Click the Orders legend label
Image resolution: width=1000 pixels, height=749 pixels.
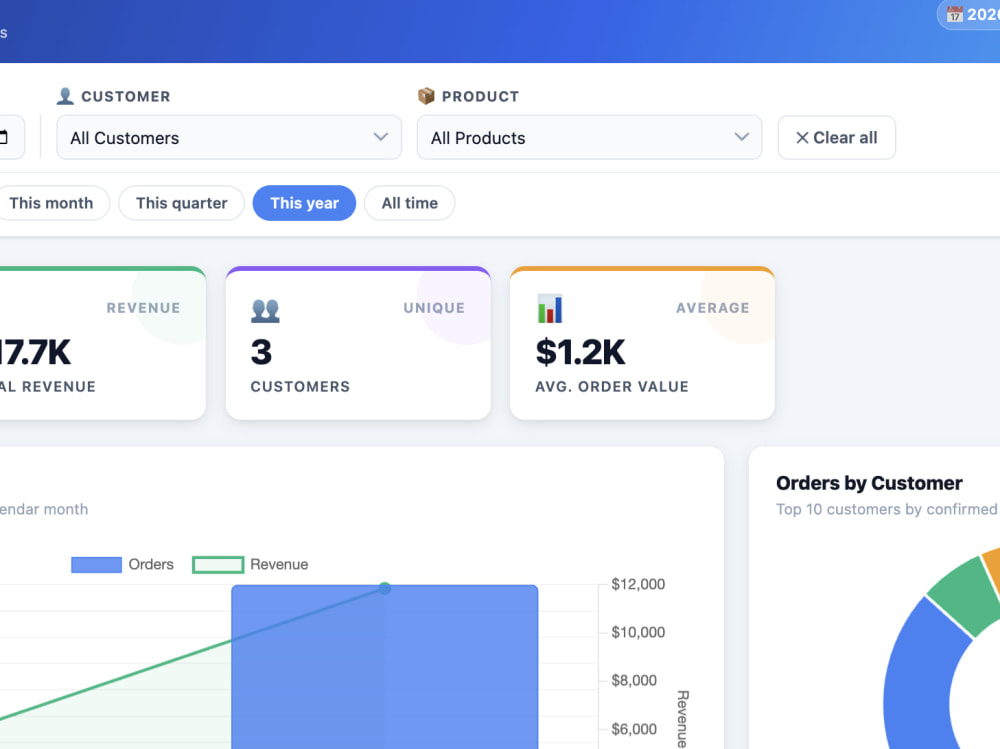(151, 565)
